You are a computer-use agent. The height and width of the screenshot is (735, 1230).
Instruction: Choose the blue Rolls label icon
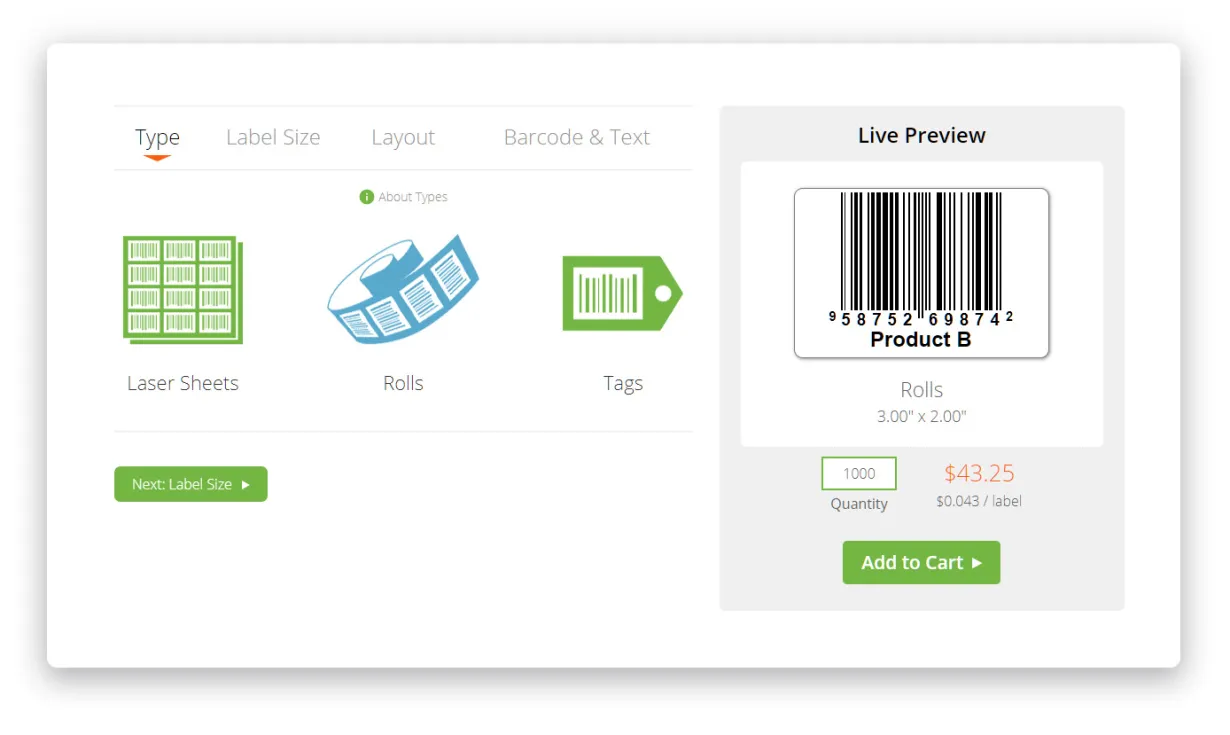(x=403, y=290)
